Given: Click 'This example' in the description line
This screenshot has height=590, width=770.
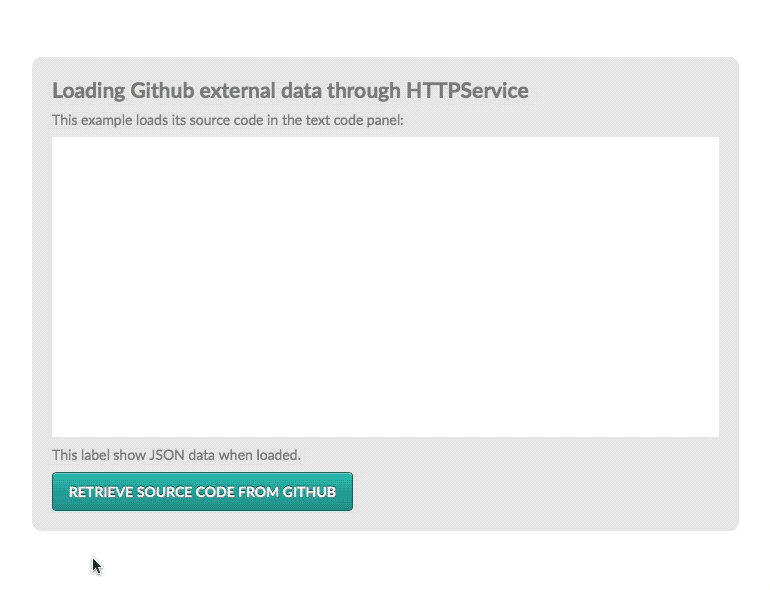Looking at the screenshot, I should coord(89,121).
